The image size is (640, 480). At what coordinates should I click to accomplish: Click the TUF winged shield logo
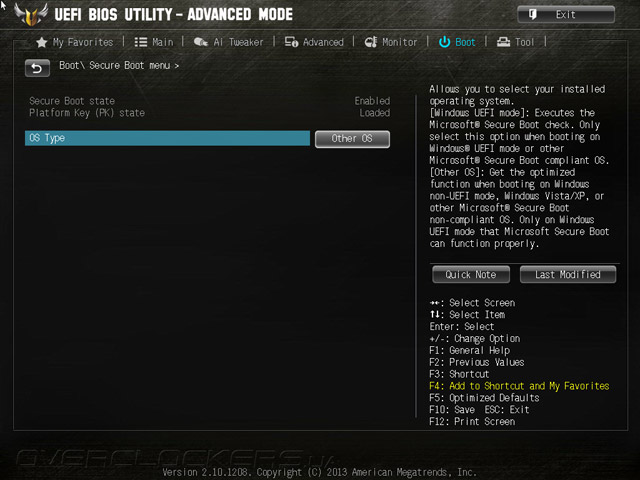point(31,15)
